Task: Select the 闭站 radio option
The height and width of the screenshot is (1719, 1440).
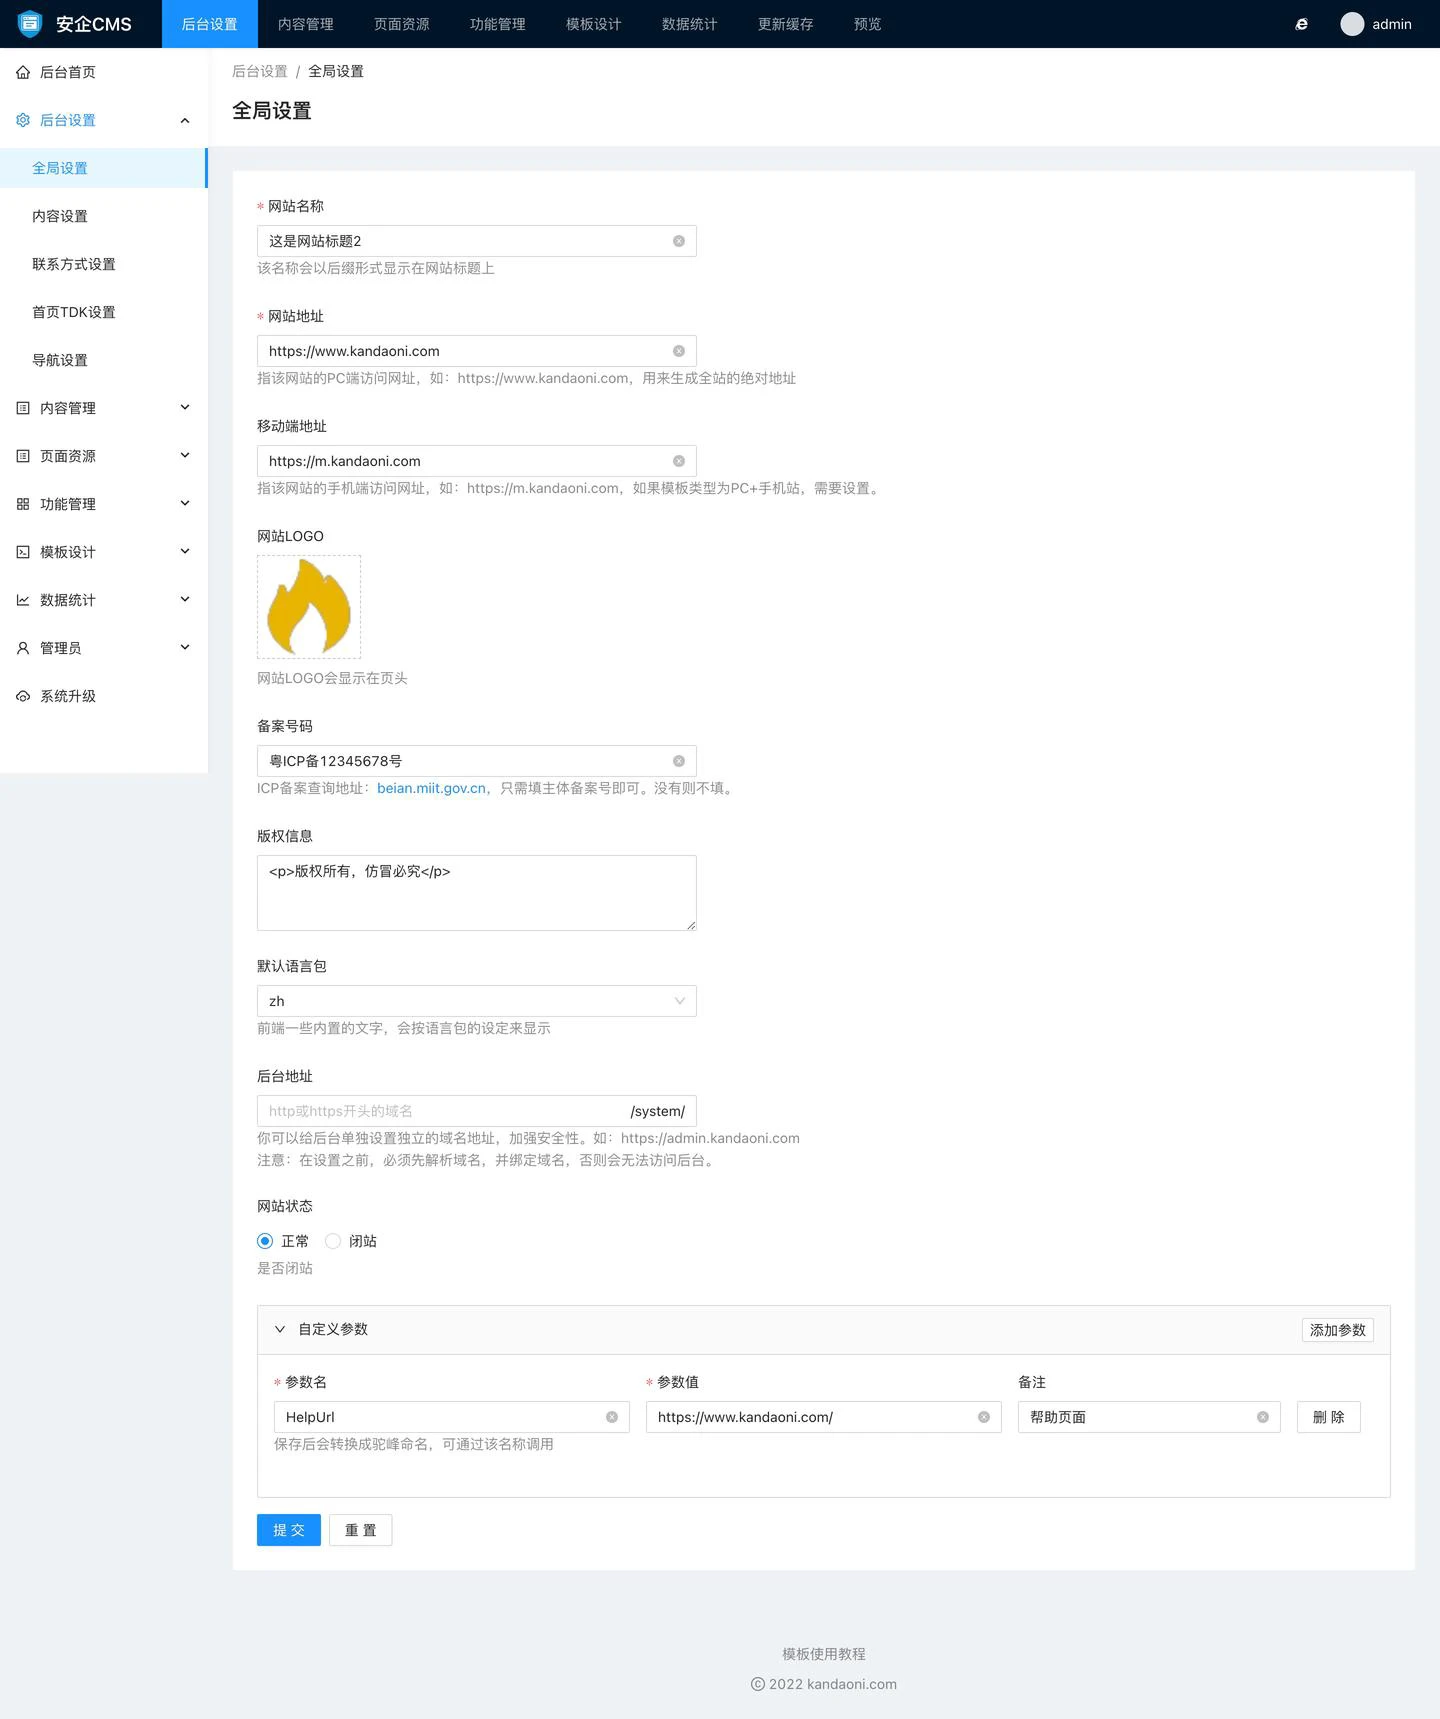Action: point(333,1241)
